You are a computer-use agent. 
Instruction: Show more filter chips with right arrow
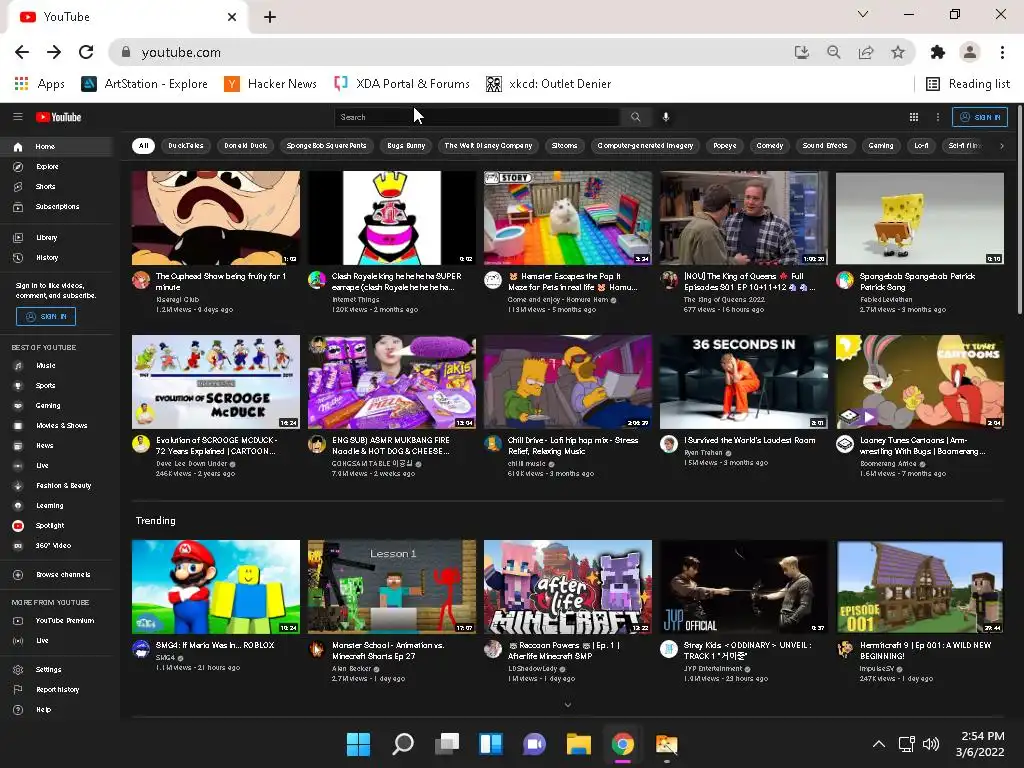(1002, 146)
